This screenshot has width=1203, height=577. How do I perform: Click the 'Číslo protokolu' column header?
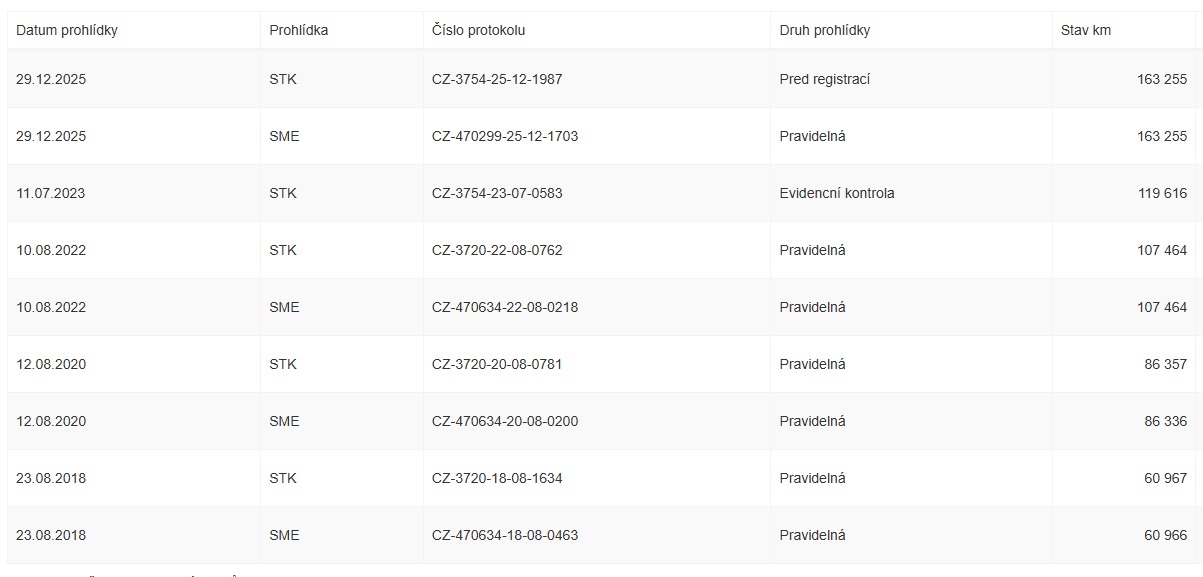click(478, 30)
